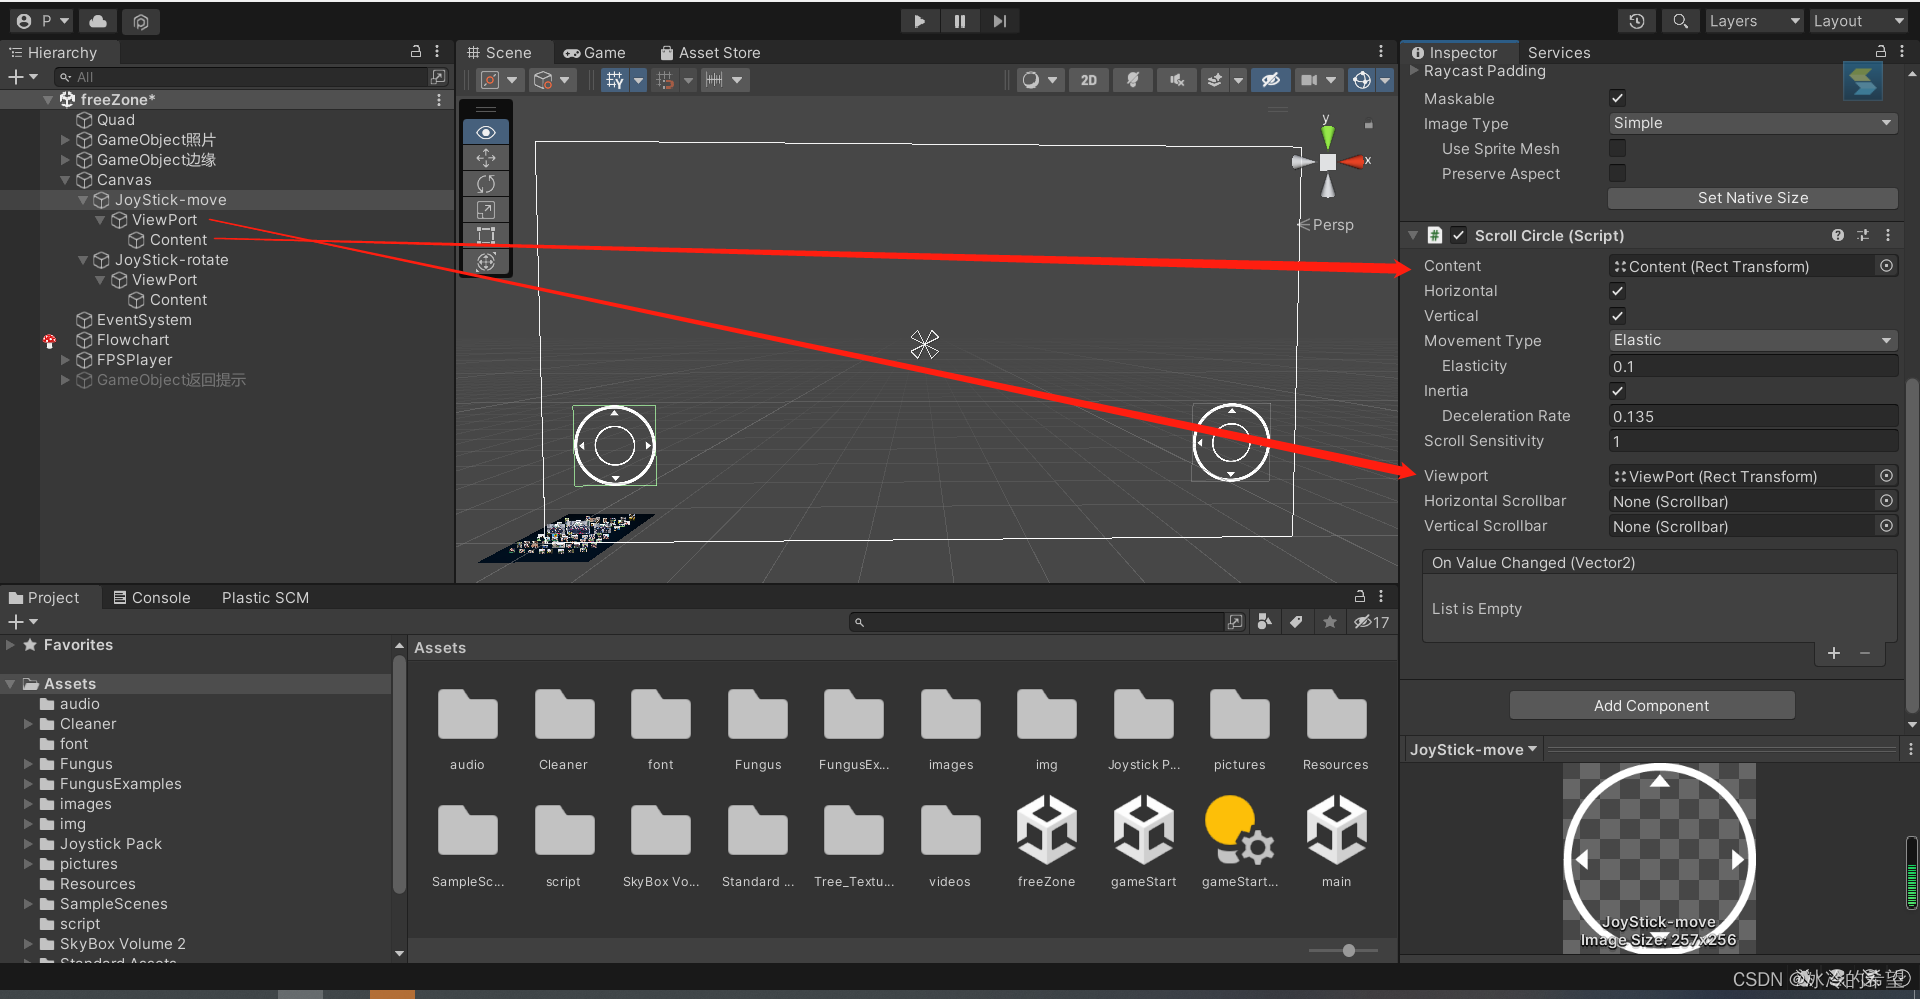Pick object for Viewport field circle icon

pyautogui.click(x=1886, y=476)
